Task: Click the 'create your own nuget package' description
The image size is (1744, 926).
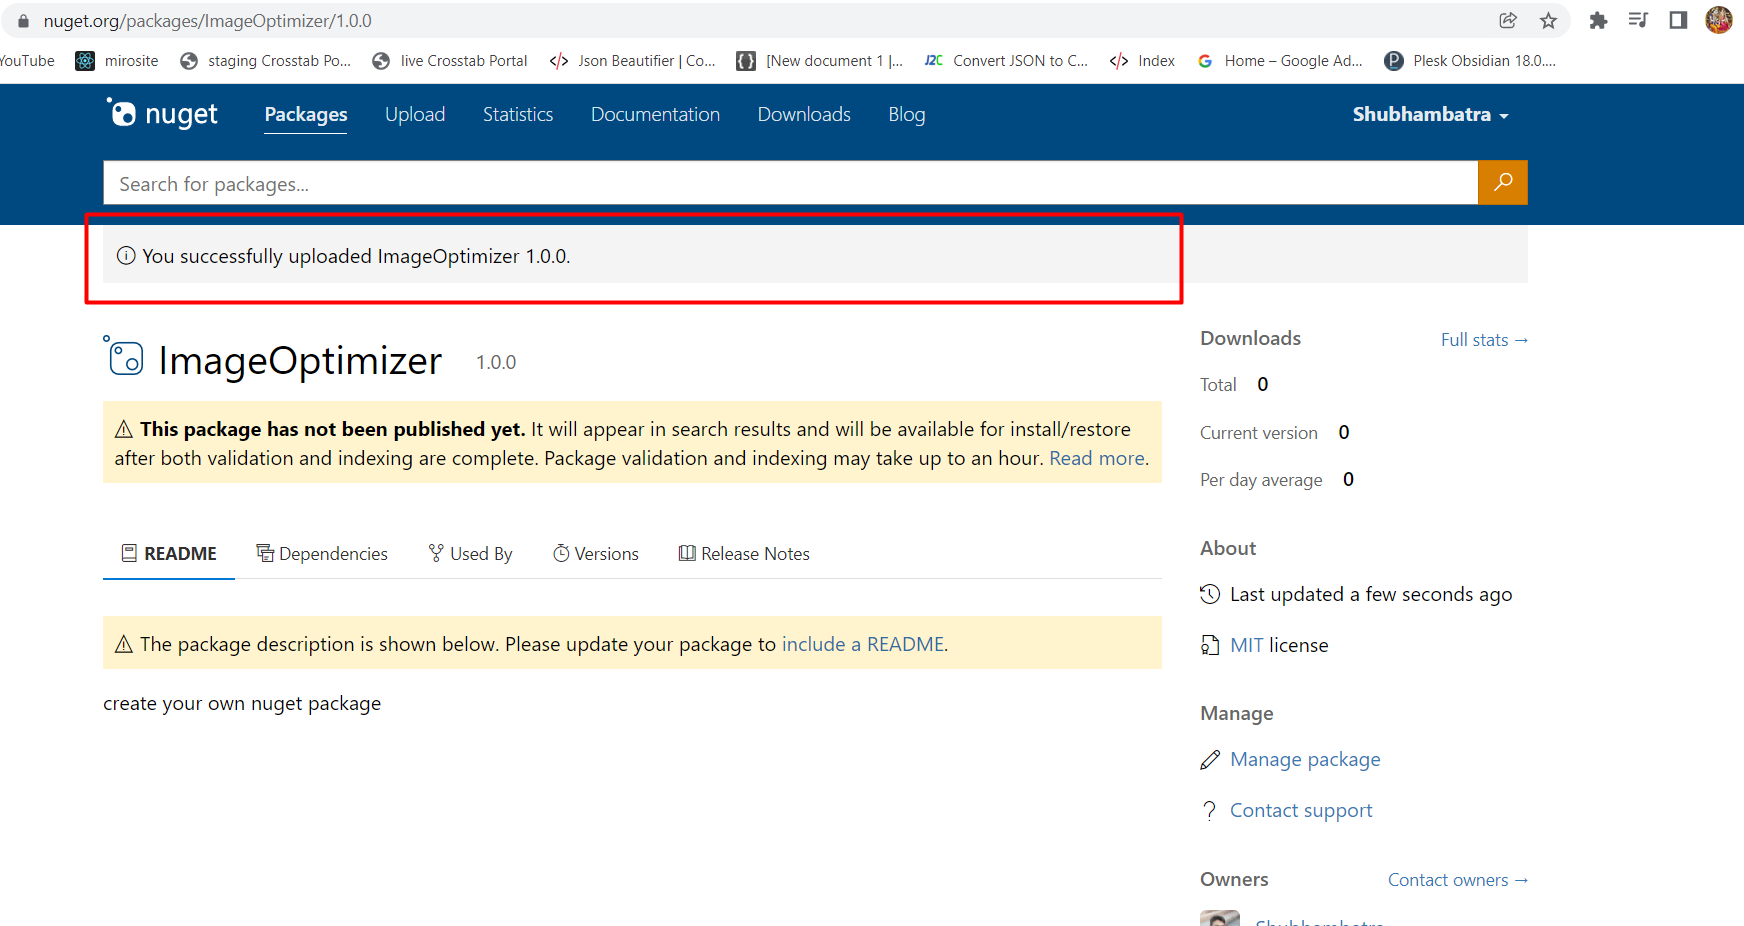Action: tap(242, 703)
